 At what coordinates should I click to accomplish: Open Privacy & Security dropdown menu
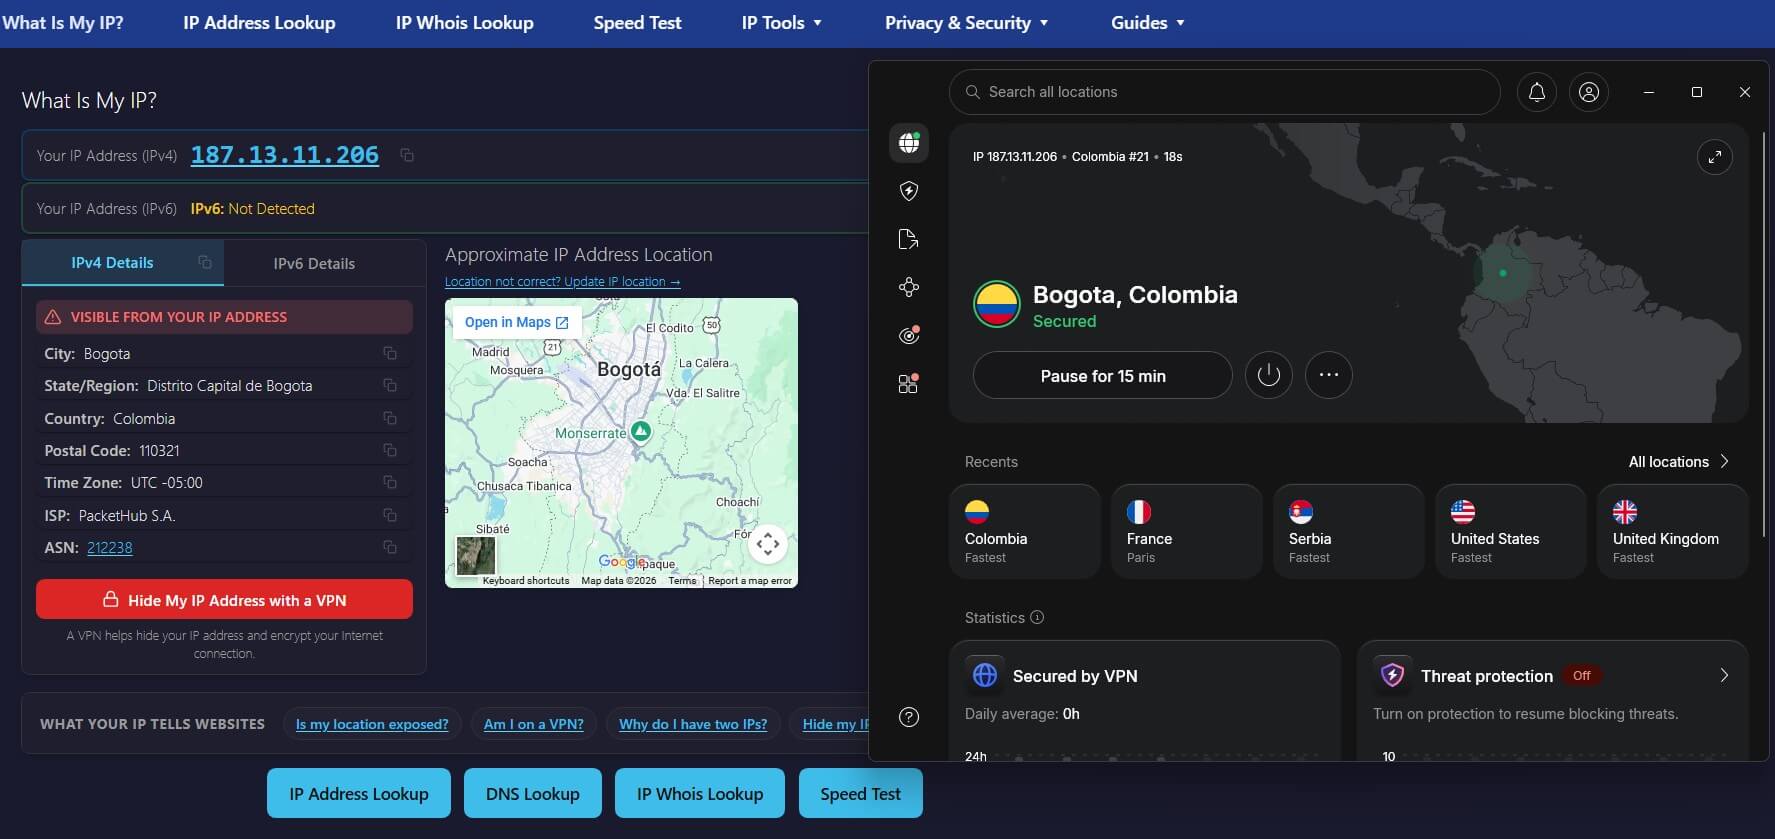point(966,22)
